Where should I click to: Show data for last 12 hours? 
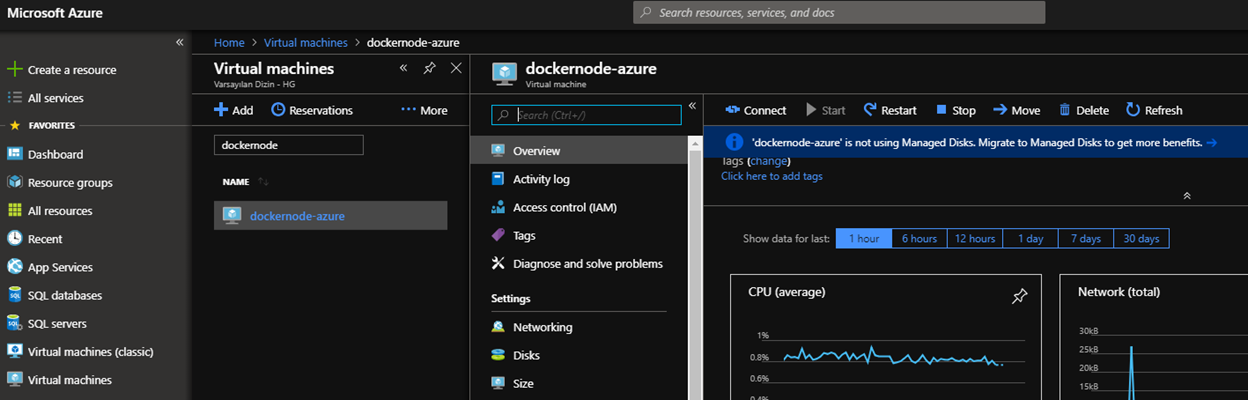pyautogui.click(x=975, y=239)
